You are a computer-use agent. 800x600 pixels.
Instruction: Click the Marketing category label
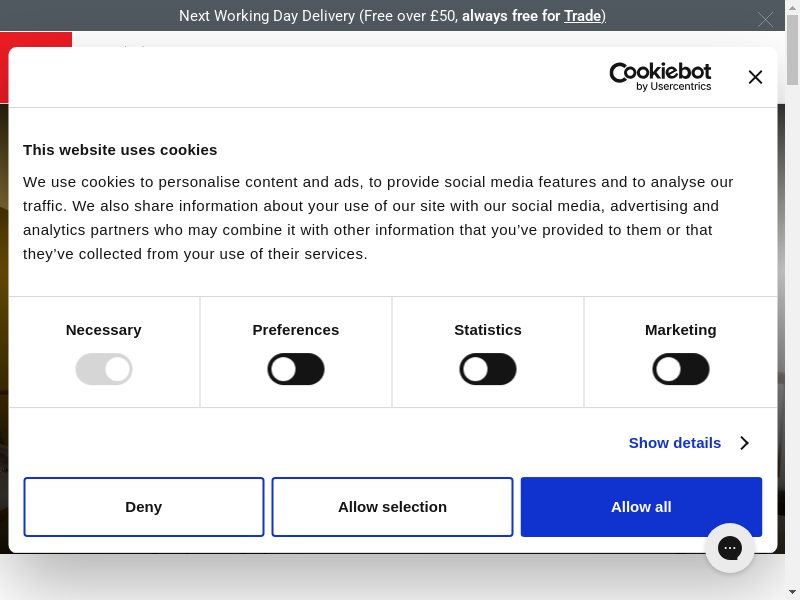pos(681,330)
